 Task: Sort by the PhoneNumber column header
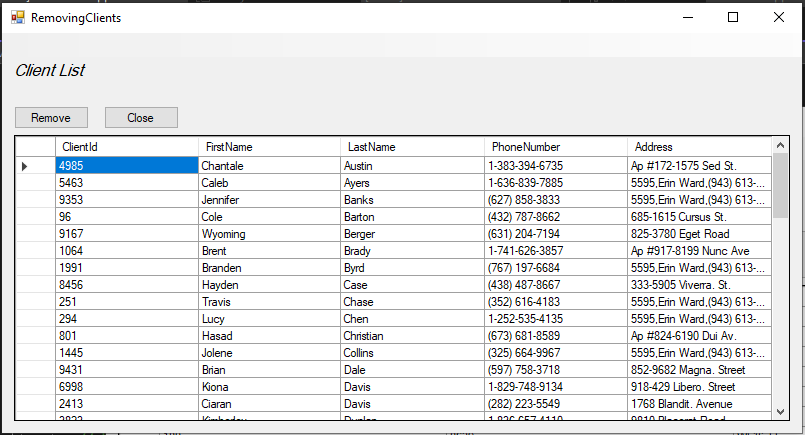coord(555,147)
